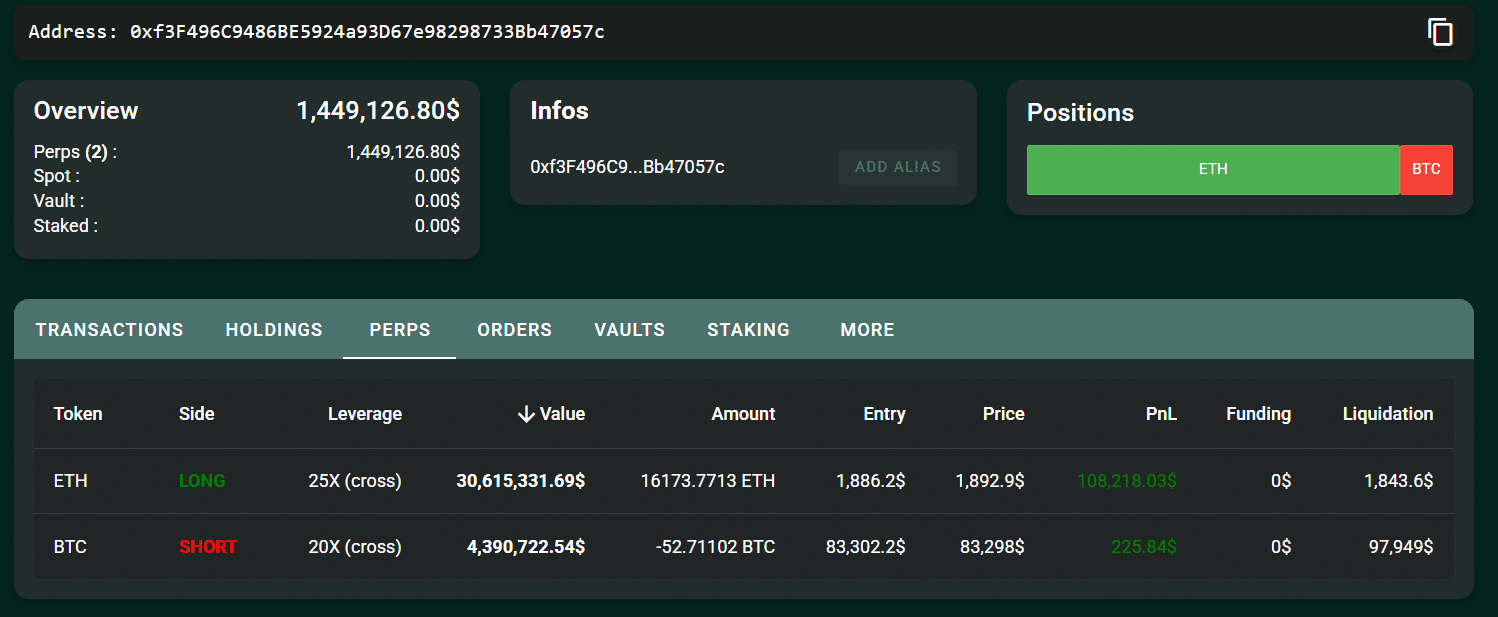This screenshot has width=1498, height=617.
Task: Click the sort arrow beside Value header
Action: (x=526, y=414)
